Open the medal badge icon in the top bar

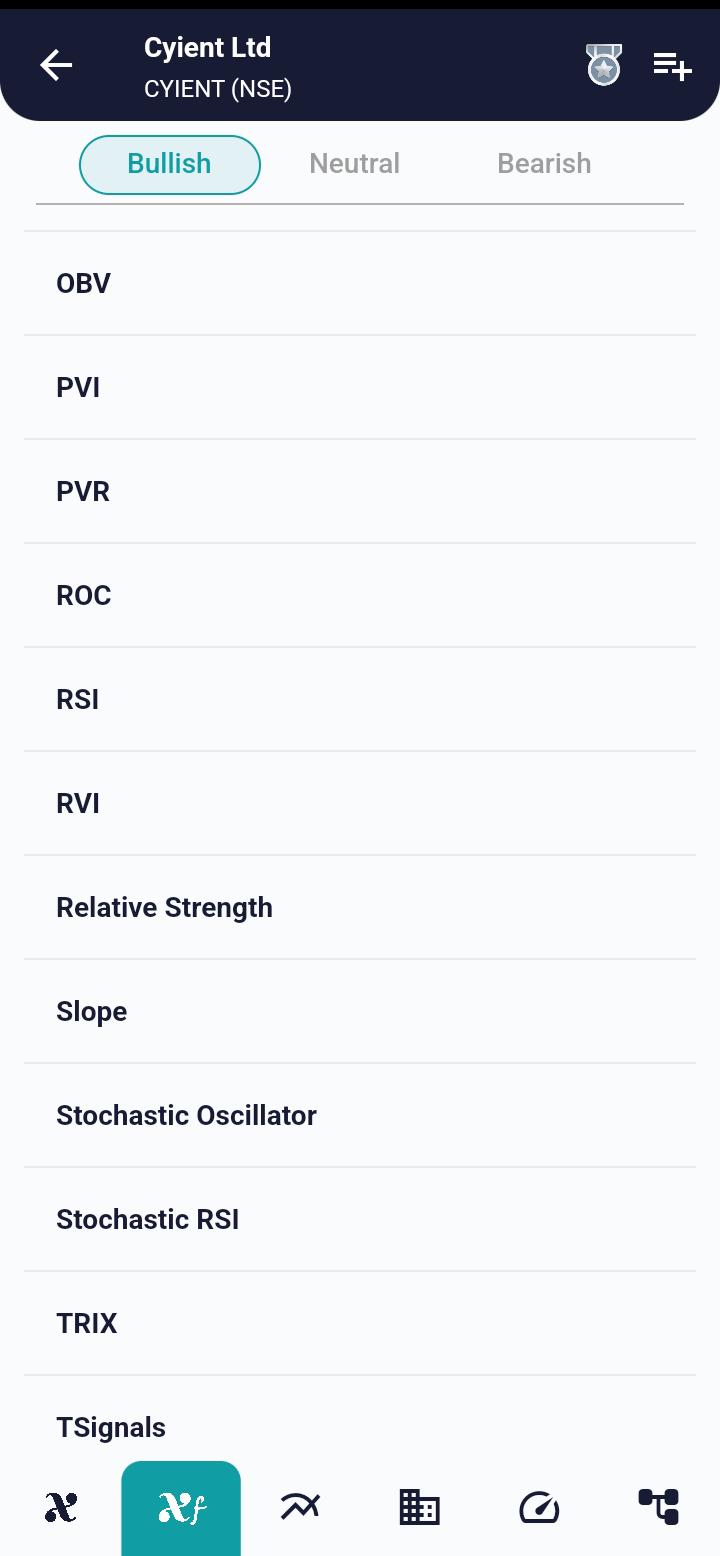(x=604, y=65)
